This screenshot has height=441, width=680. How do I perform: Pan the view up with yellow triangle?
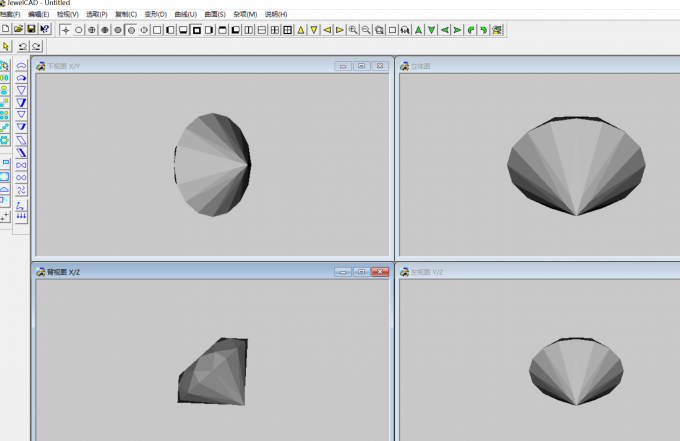click(x=301, y=30)
